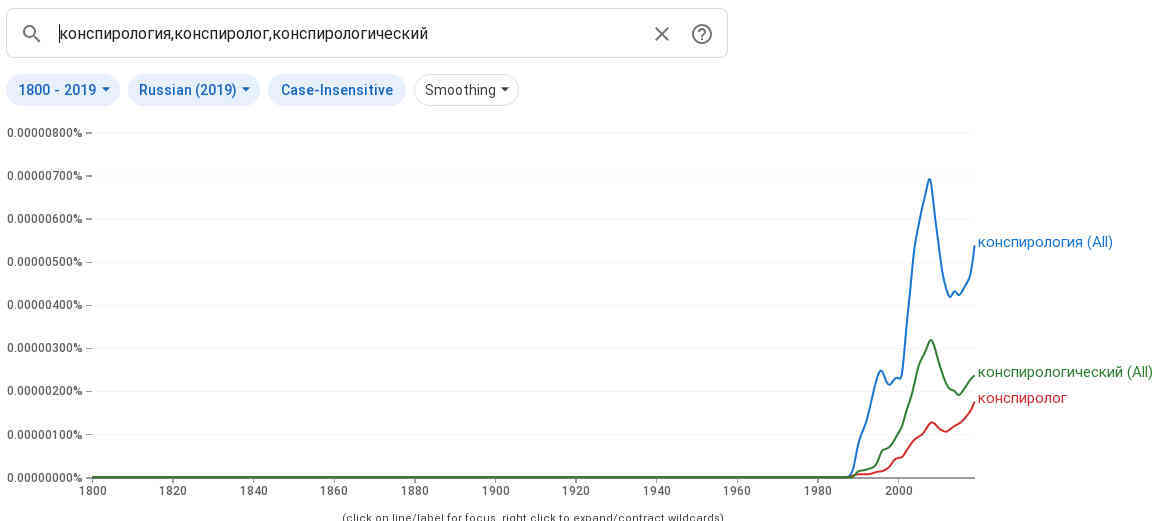Click the 1800 label on the x-axis
The width and height of the screenshot is (1155, 521).
click(x=92, y=491)
